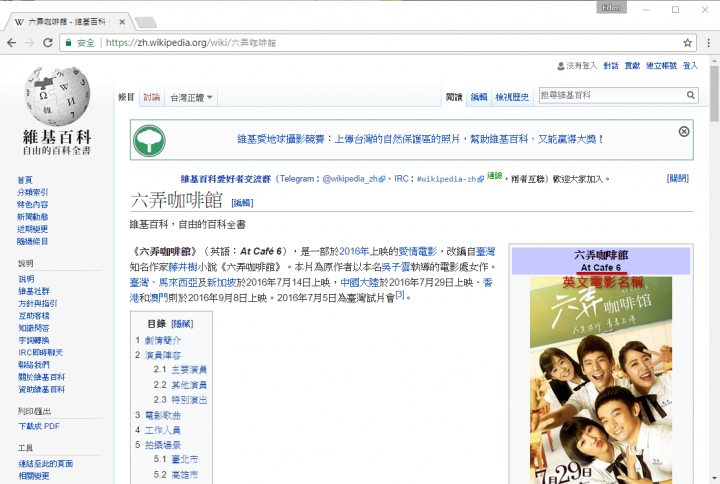Click the 吳子雲 link

pyautogui.click(x=395, y=267)
